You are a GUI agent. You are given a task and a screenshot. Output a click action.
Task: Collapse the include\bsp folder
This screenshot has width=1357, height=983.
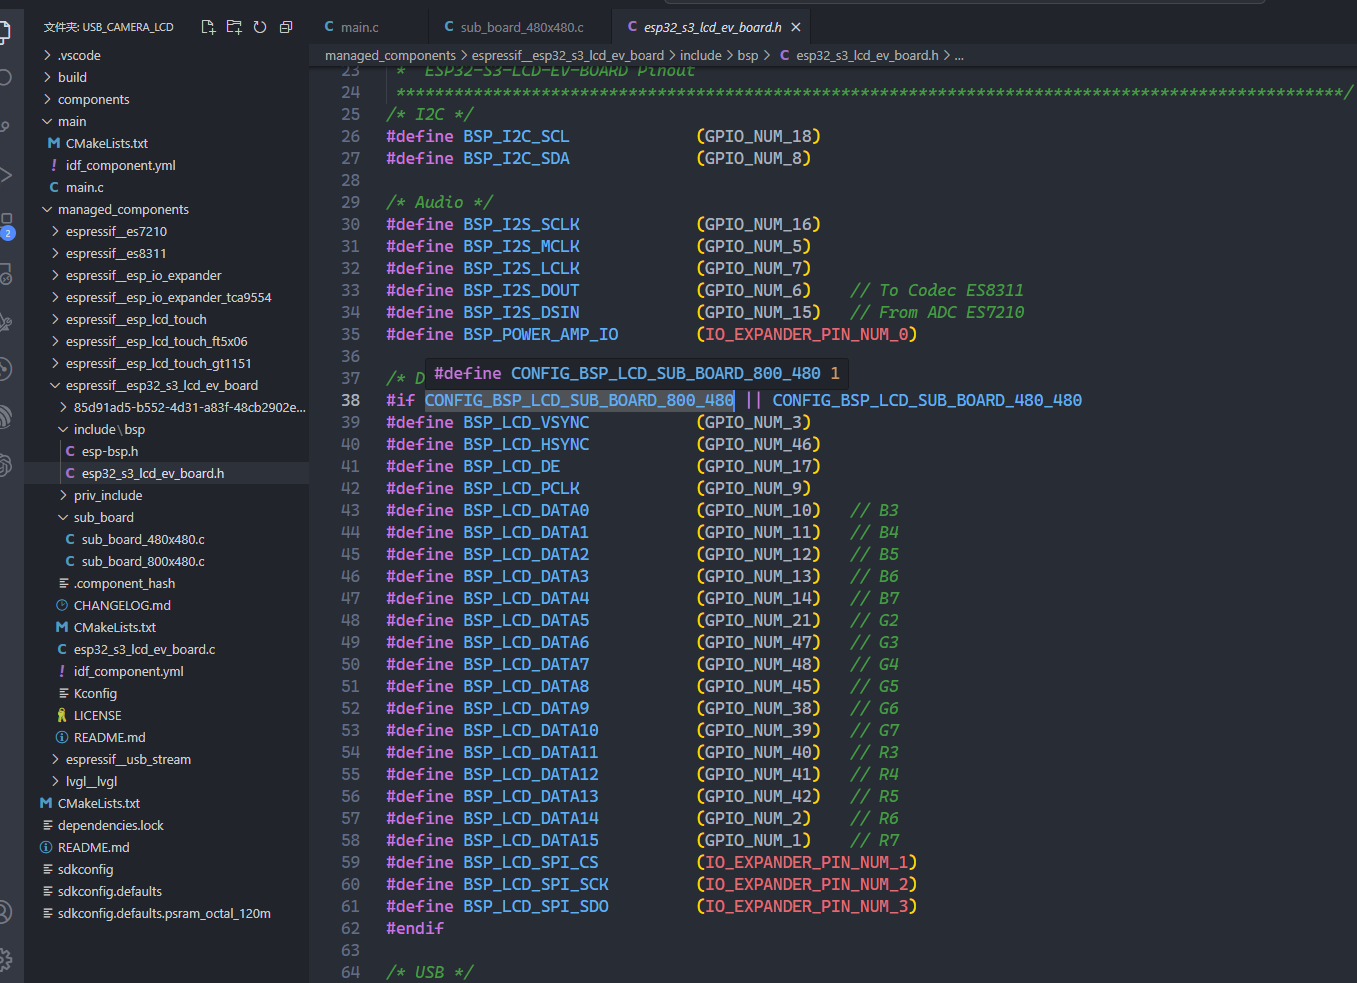pos(63,429)
